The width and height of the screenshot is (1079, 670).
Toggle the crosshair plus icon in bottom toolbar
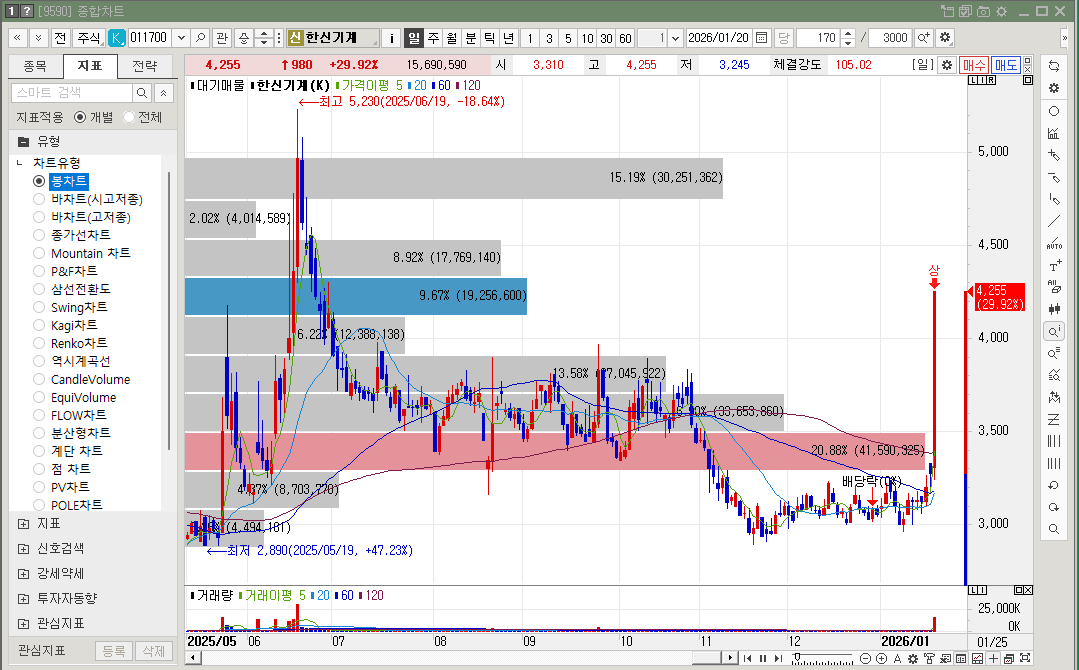tap(993, 658)
